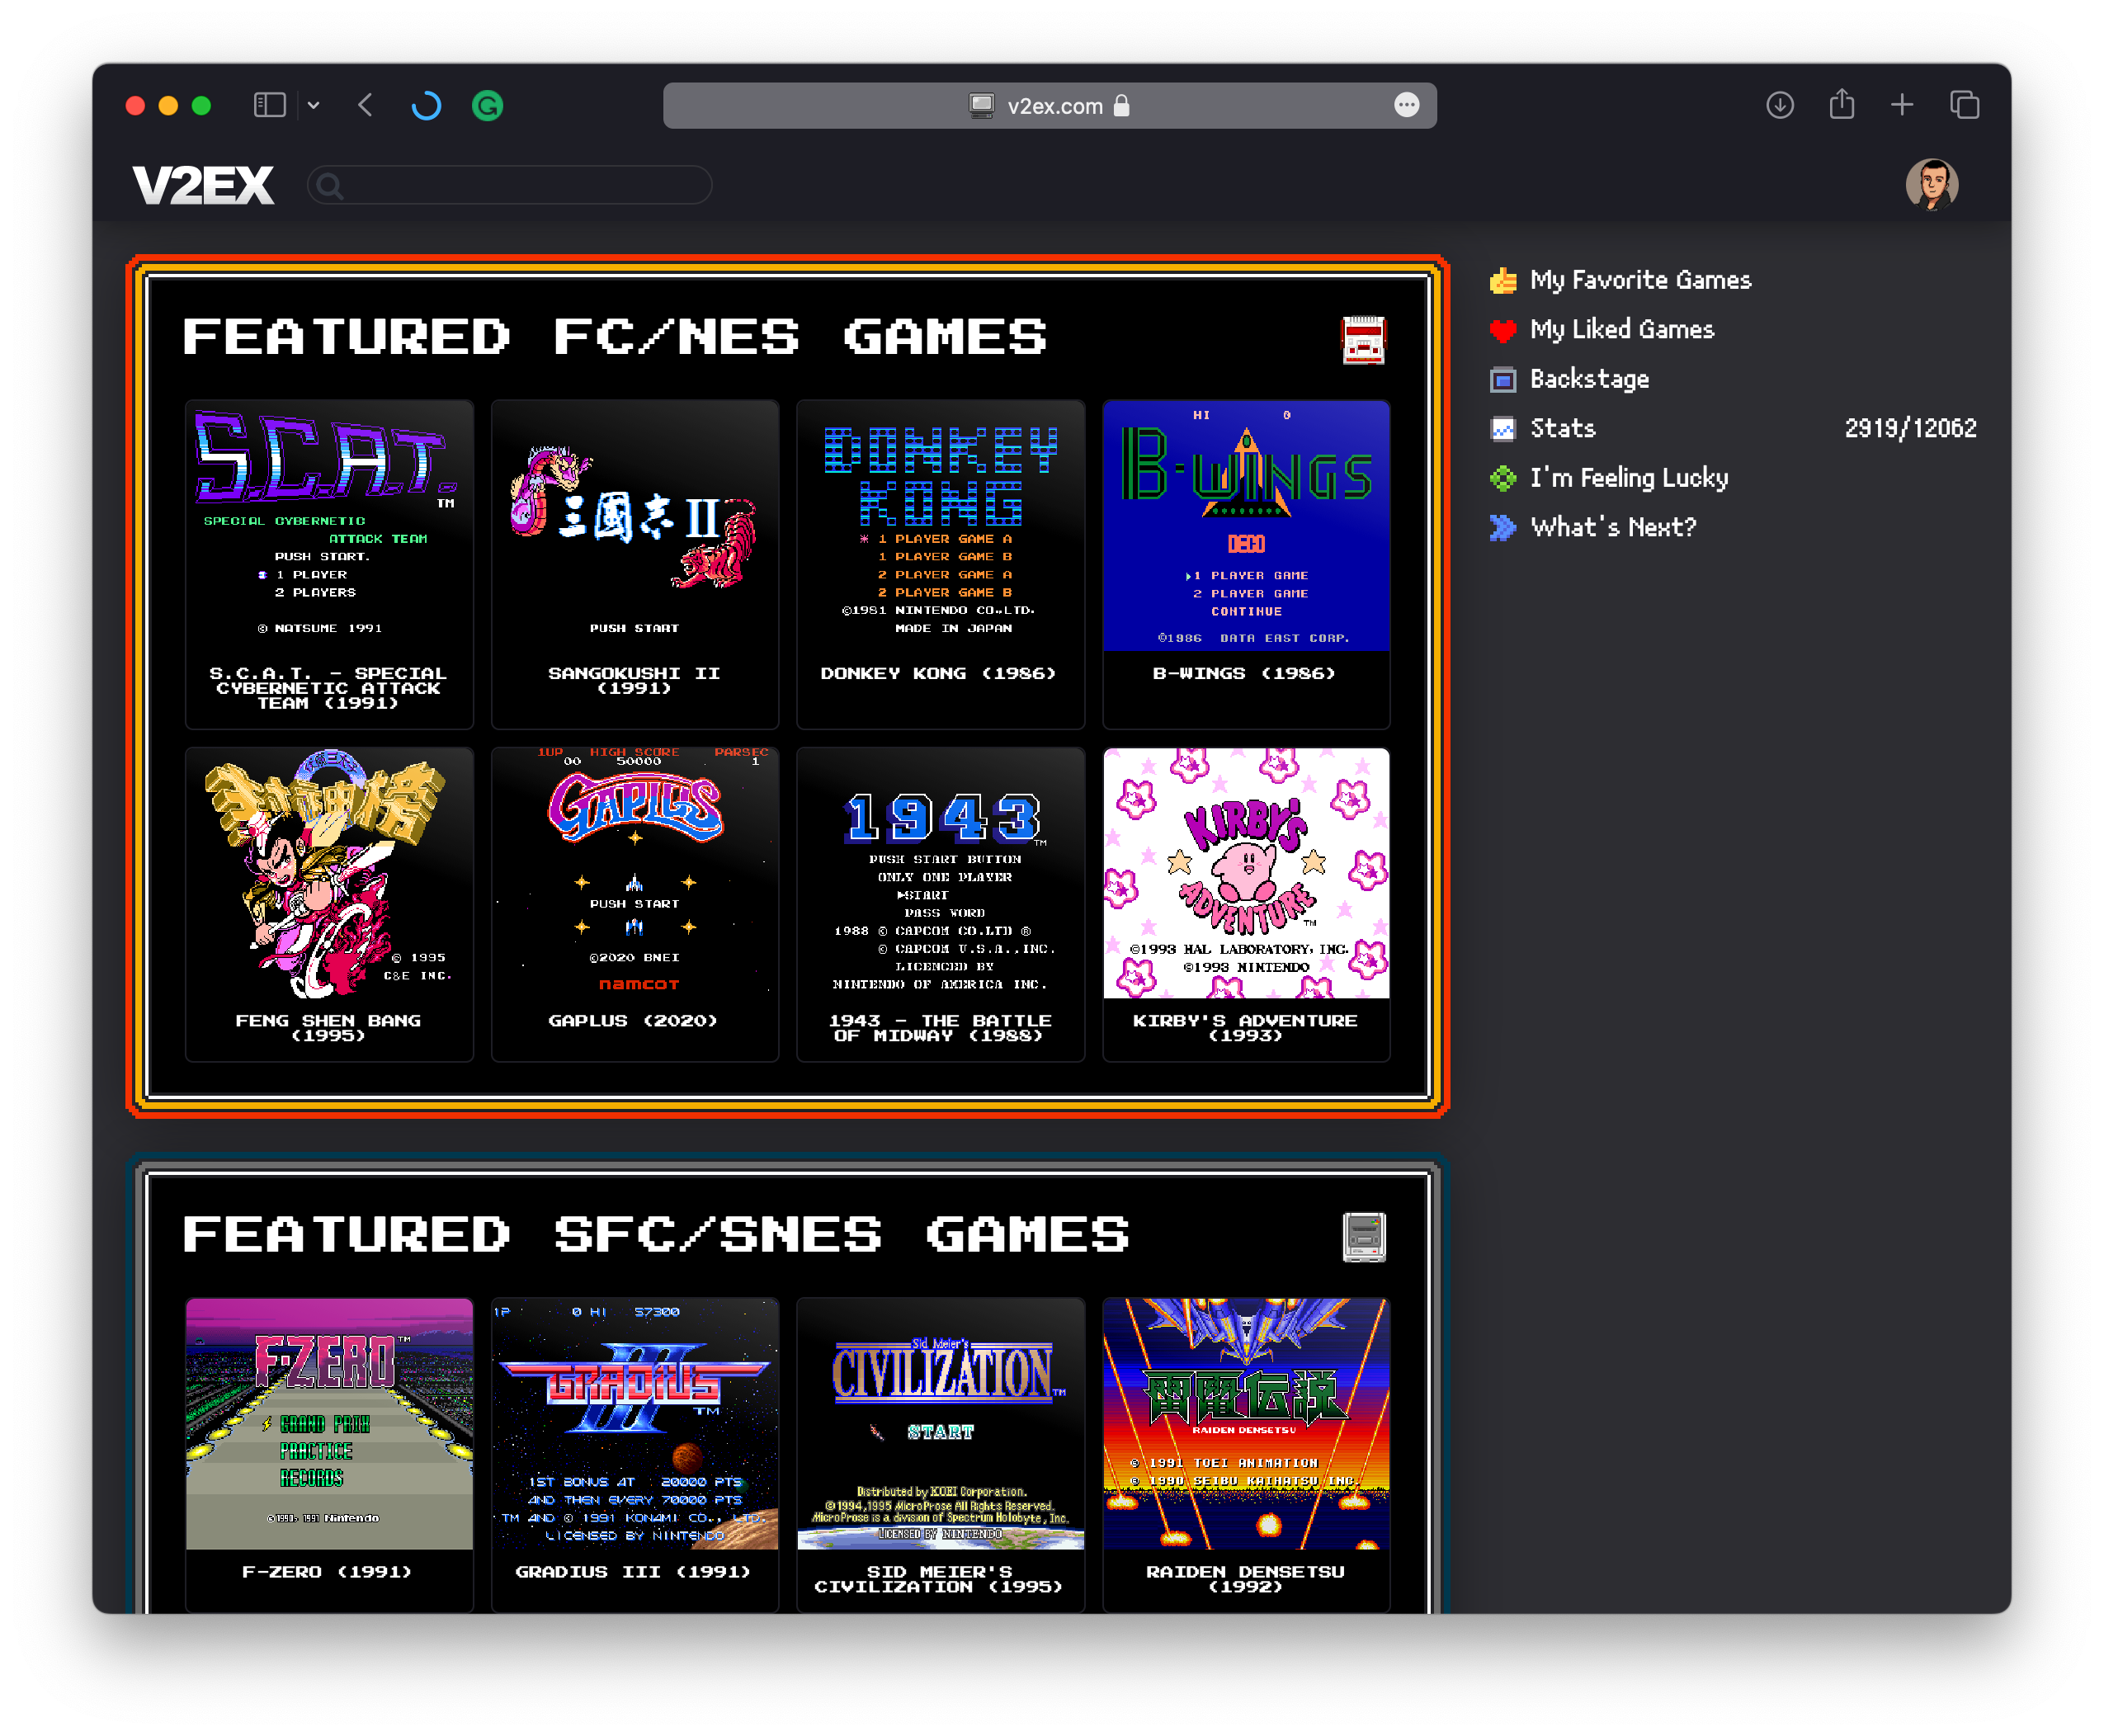
Task: Click the Backstage window icon in the sidebar
Action: (x=1503, y=379)
